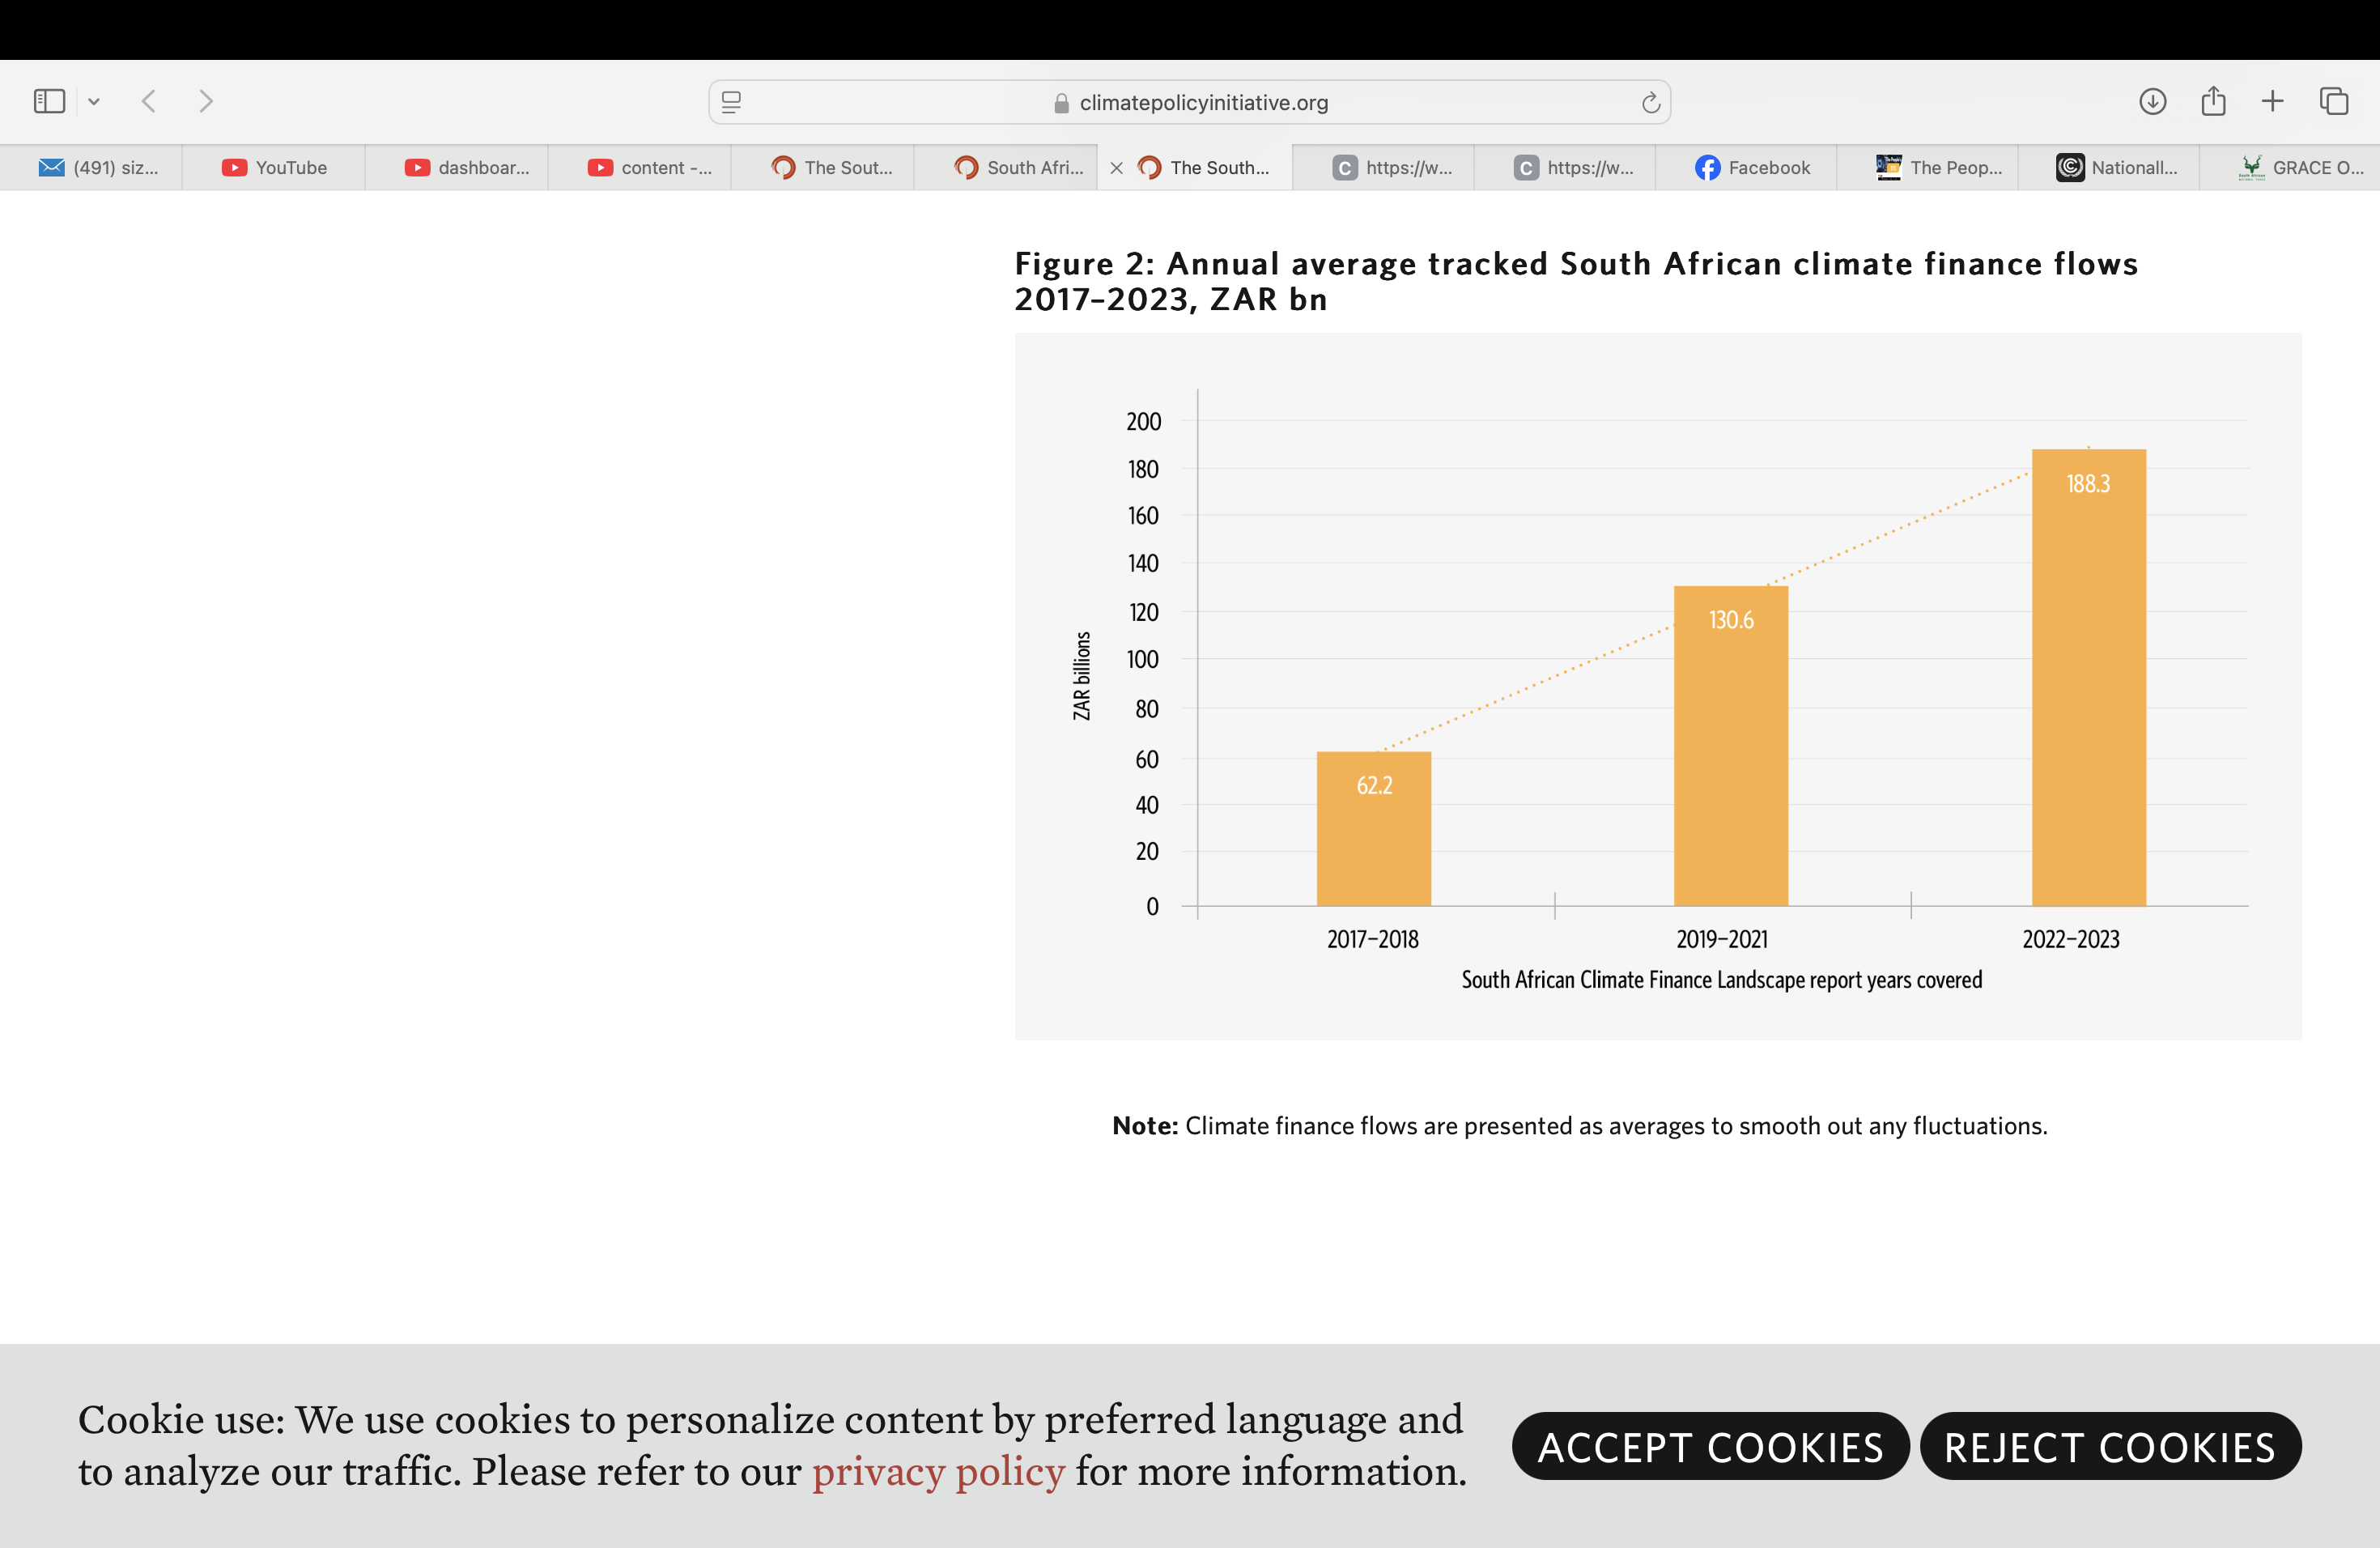Open the reader/page menu icon in address bar
This screenshot has width=2380, height=1548.
pyautogui.click(x=731, y=102)
